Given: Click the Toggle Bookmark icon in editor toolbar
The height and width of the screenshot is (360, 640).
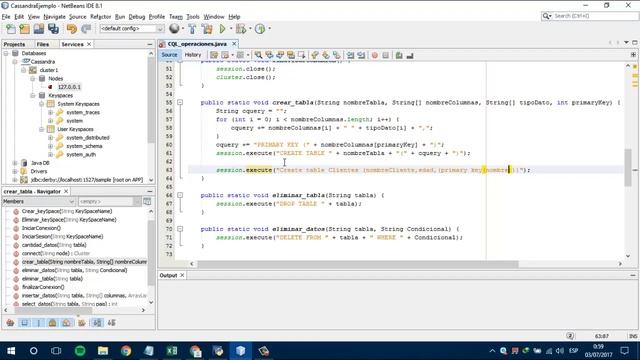Looking at the screenshot, I should pyautogui.click(x=336, y=55).
